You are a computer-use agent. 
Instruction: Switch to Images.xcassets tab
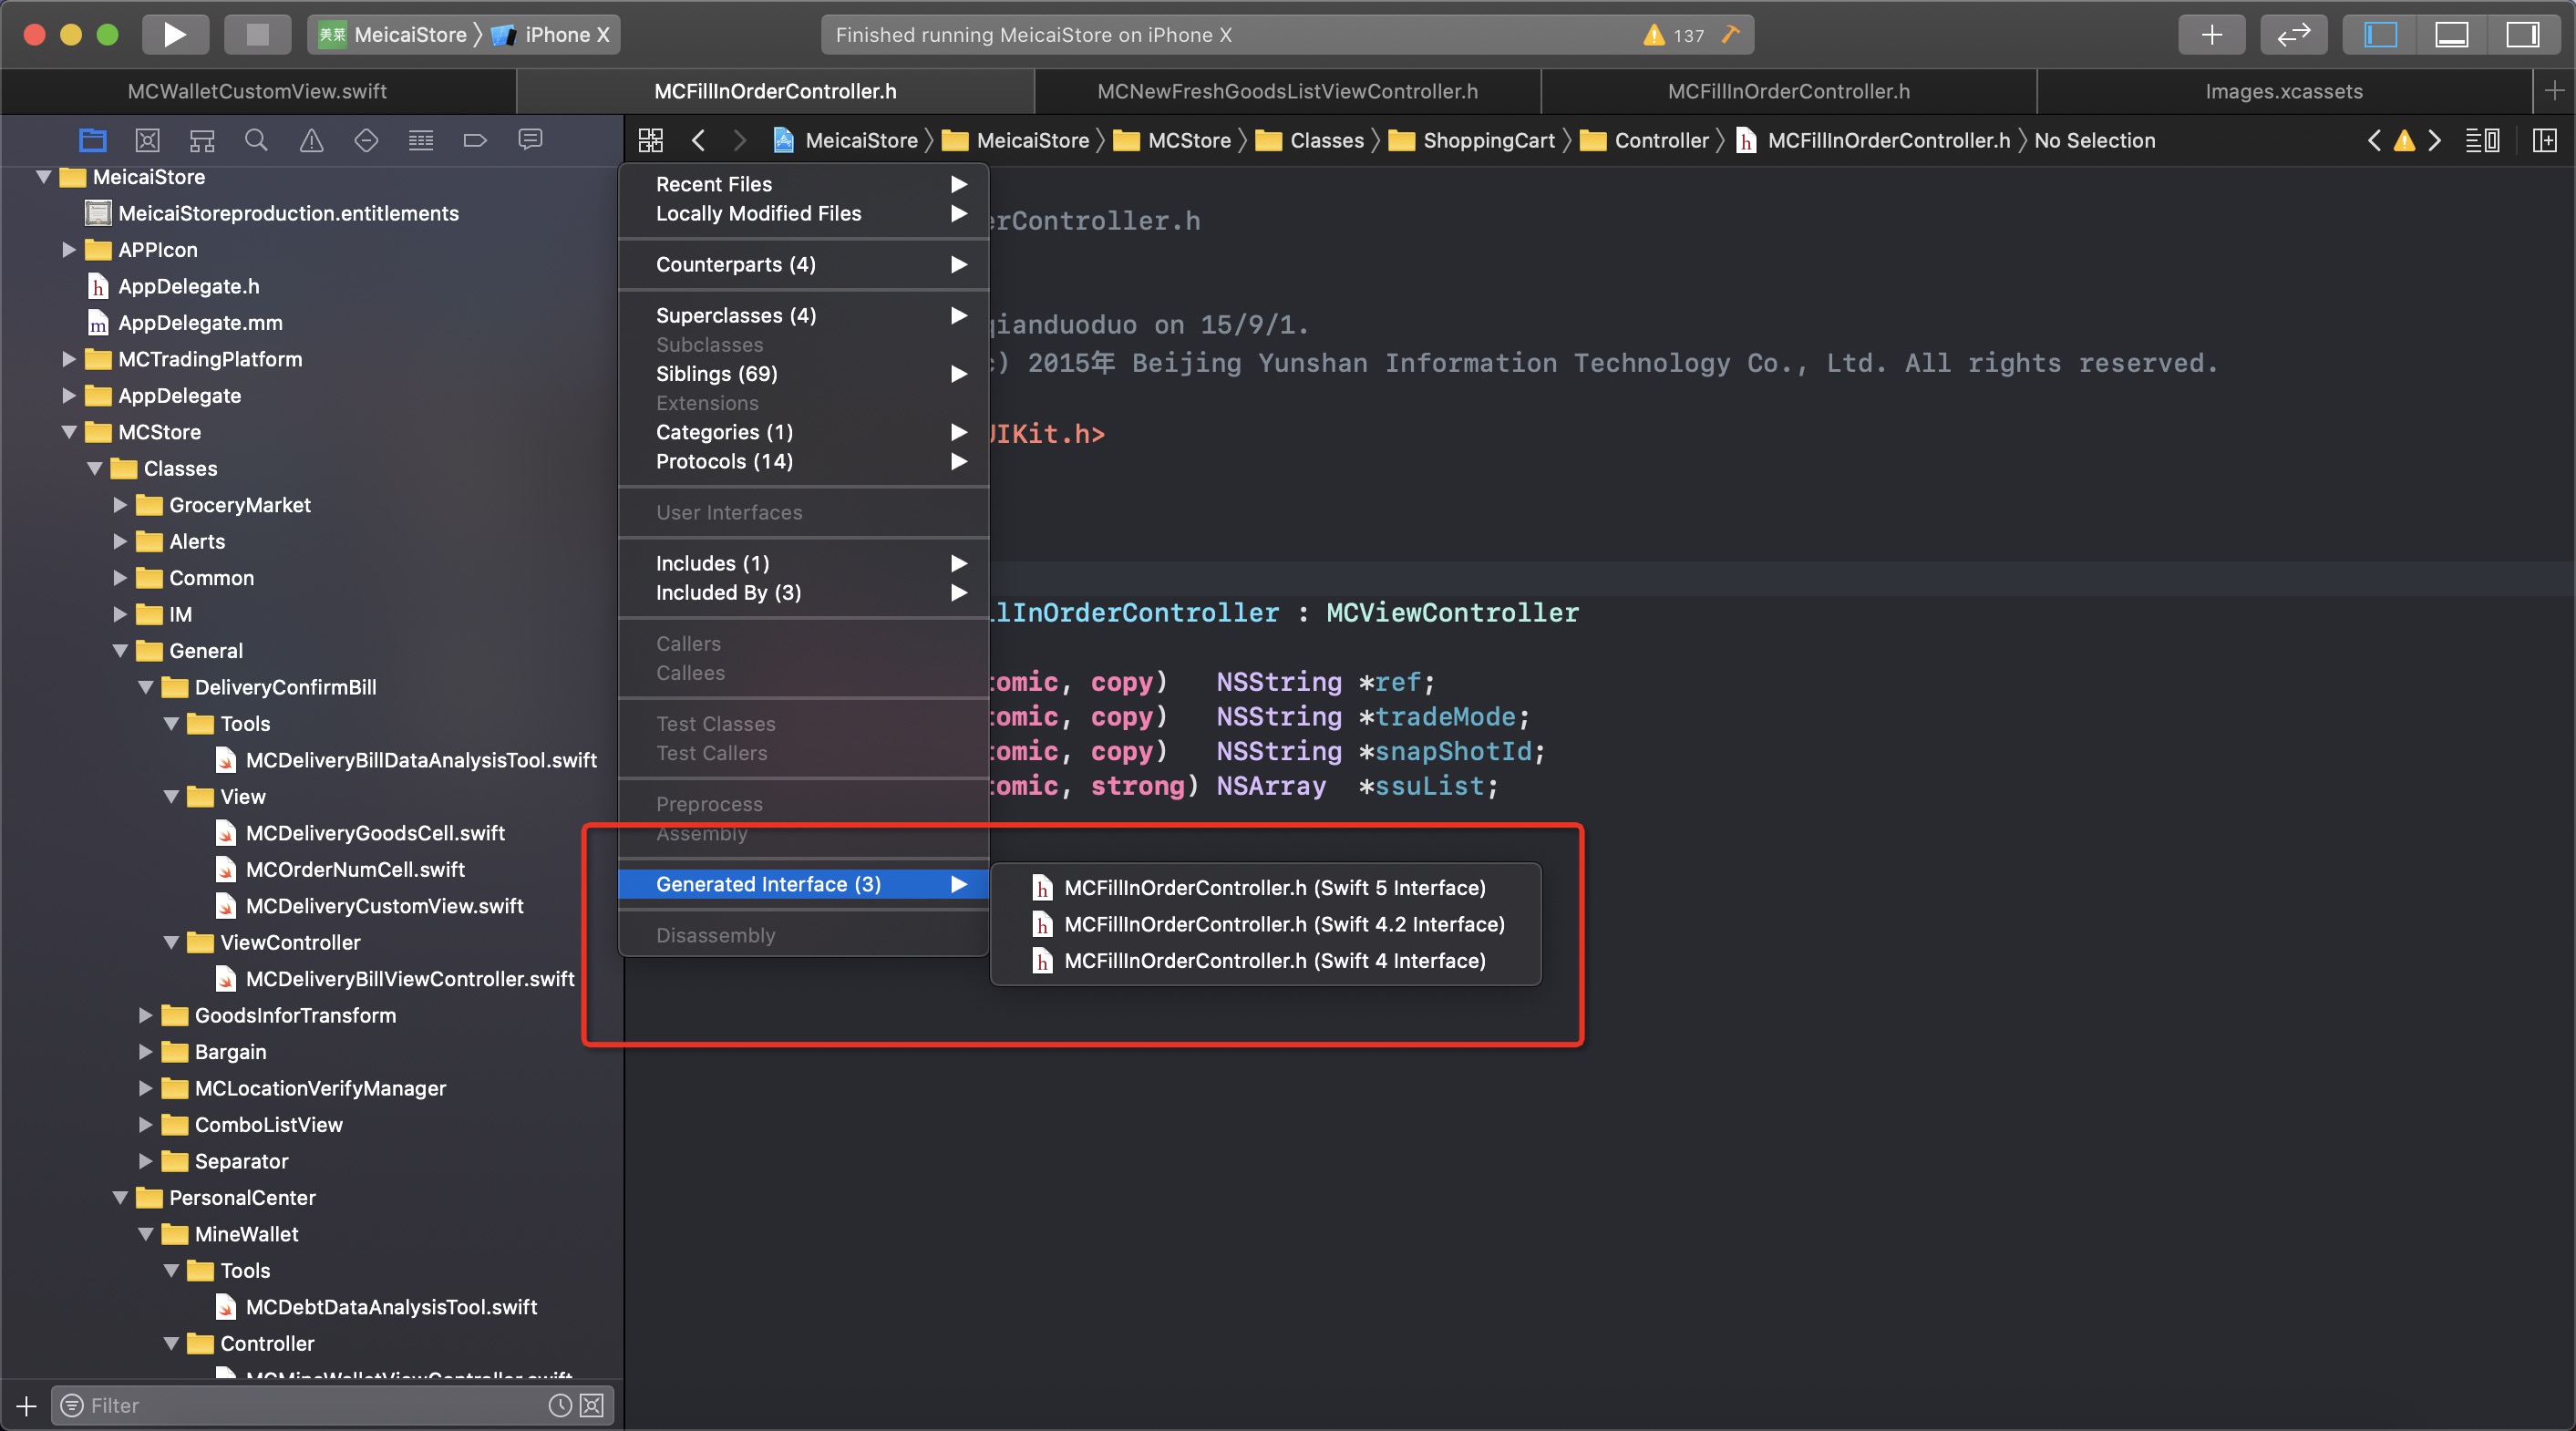point(2284,91)
